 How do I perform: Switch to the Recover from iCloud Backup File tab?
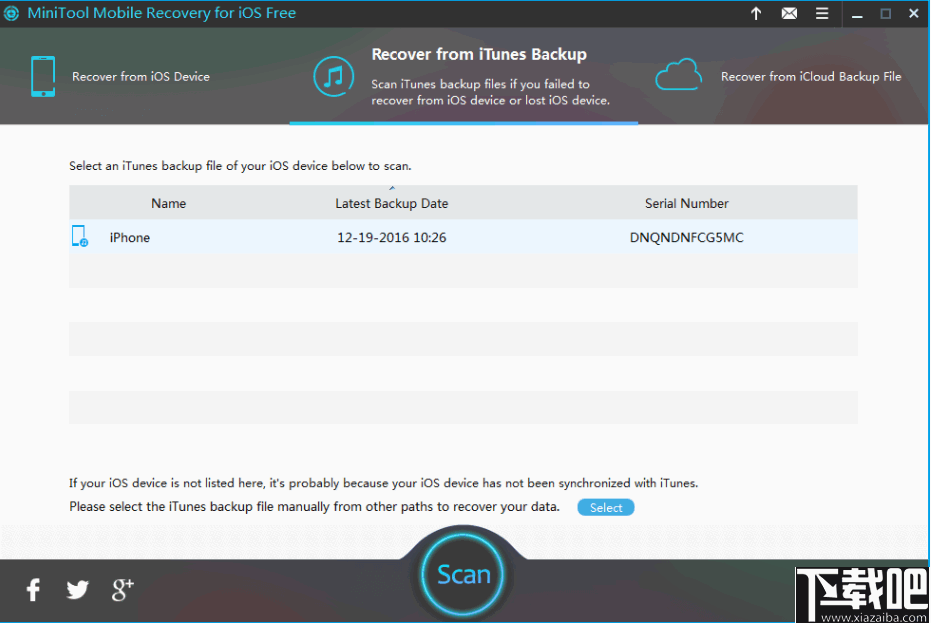[x=810, y=76]
